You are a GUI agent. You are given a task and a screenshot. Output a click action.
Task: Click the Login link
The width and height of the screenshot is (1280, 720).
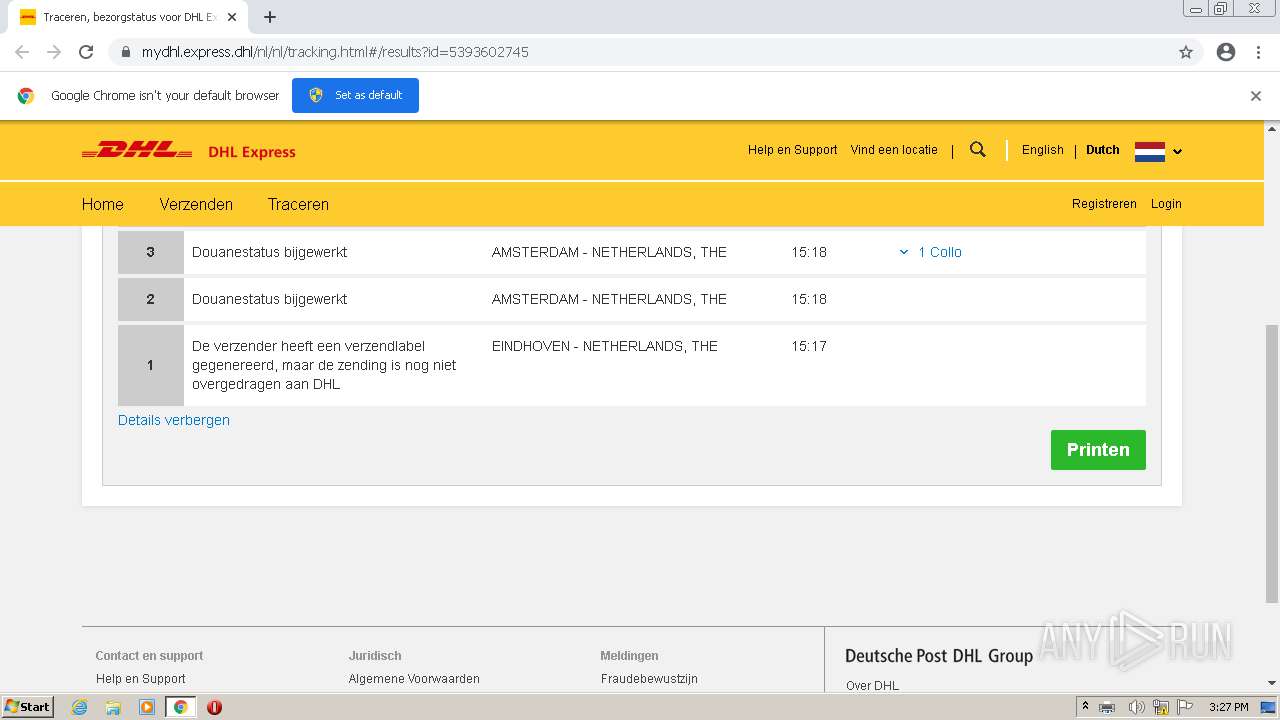click(x=1166, y=203)
